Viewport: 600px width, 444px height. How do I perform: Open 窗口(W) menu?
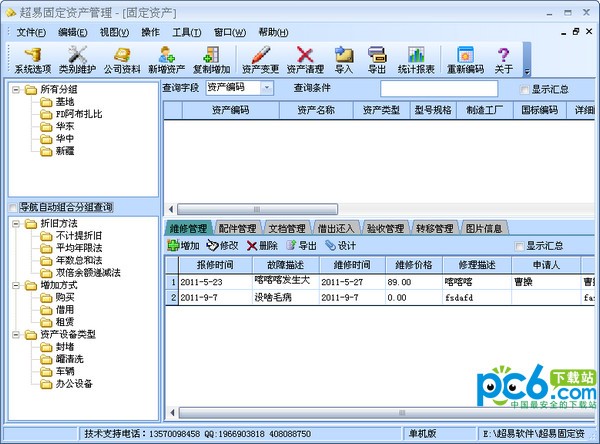click(x=230, y=33)
